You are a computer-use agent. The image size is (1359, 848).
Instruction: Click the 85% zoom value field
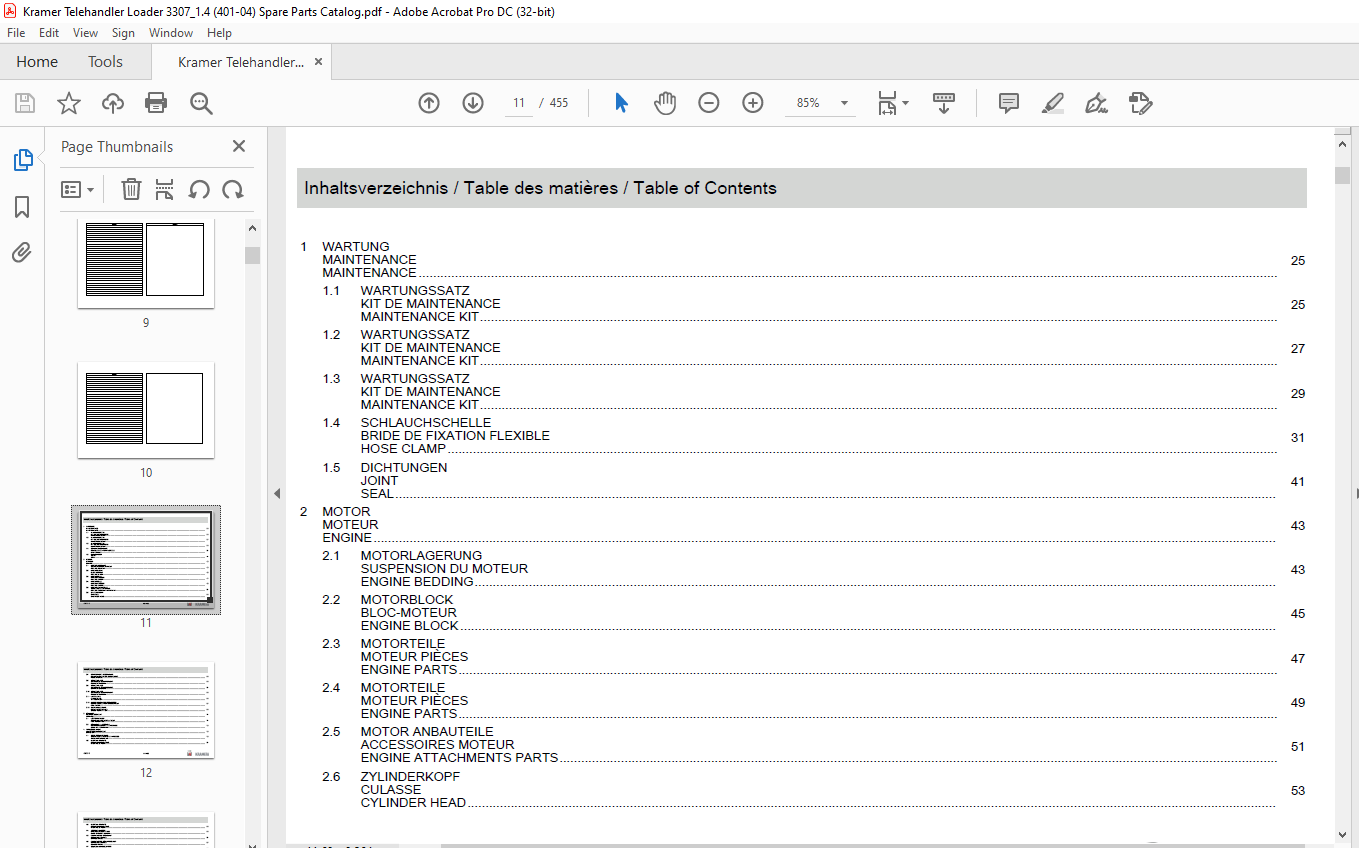tap(808, 103)
